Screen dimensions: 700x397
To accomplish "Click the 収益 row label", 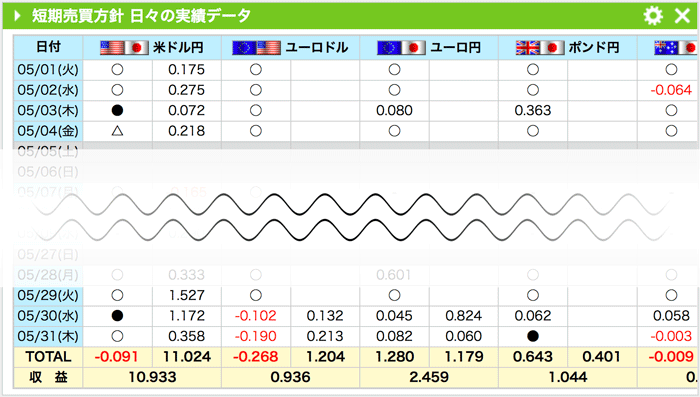I will [48, 377].
